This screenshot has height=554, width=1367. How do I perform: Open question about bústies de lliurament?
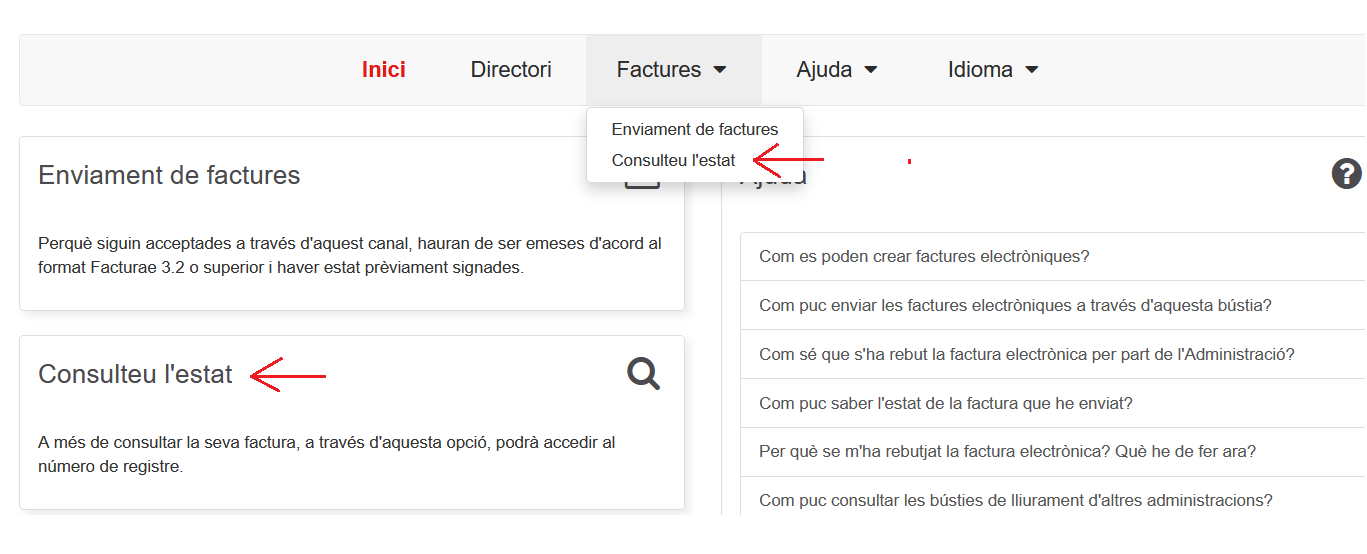1015,500
